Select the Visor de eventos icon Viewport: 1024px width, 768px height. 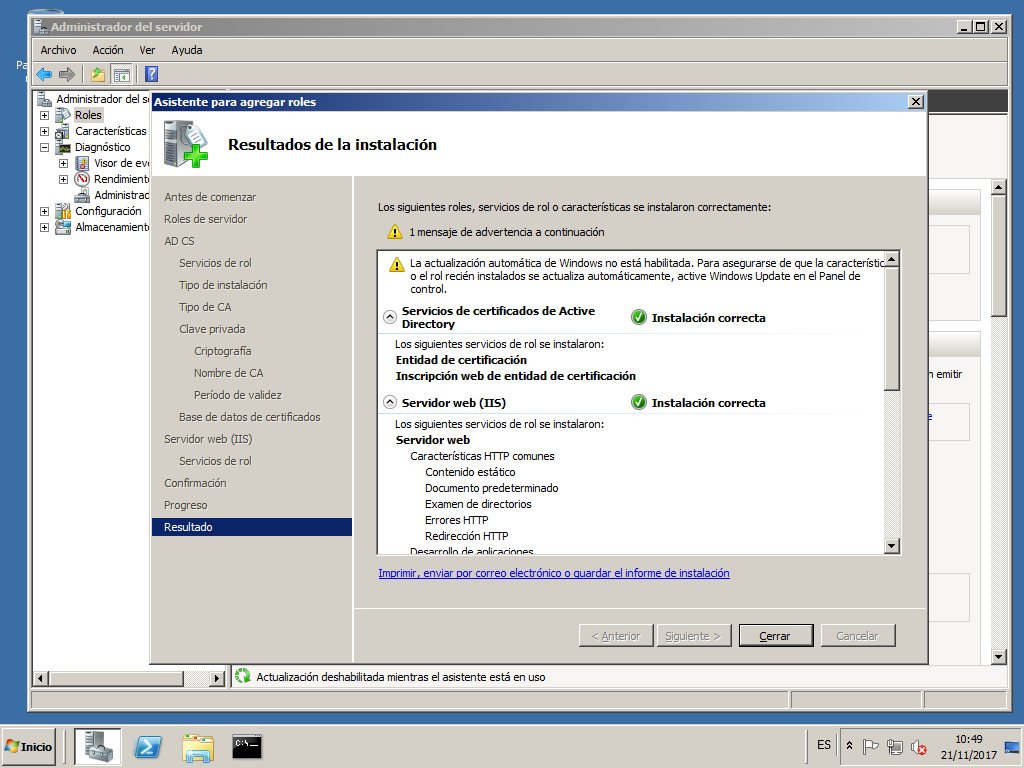tap(82, 163)
